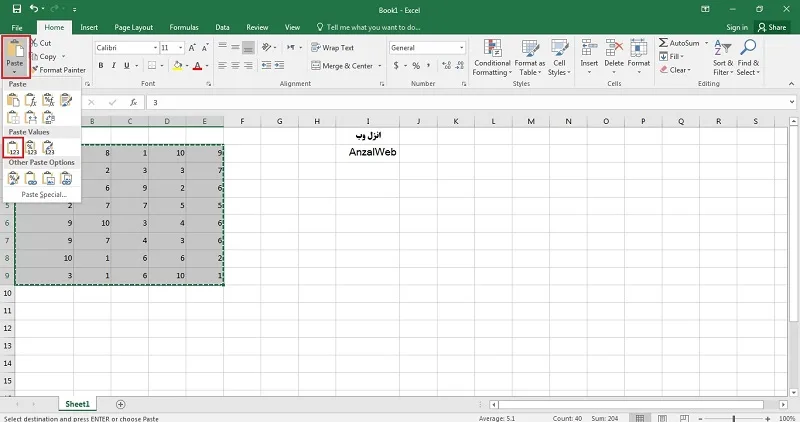
Task: Toggle Bold formatting
Action: click(101, 65)
